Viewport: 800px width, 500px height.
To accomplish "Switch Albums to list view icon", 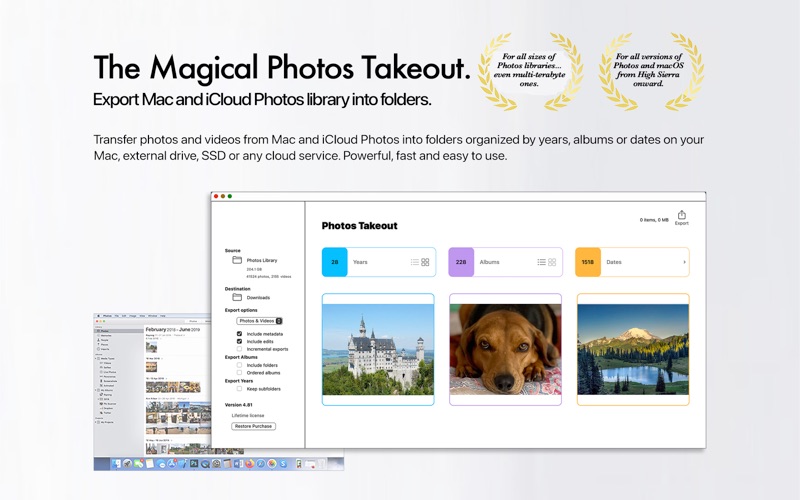I will pyautogui.click(x=541, y=262).
